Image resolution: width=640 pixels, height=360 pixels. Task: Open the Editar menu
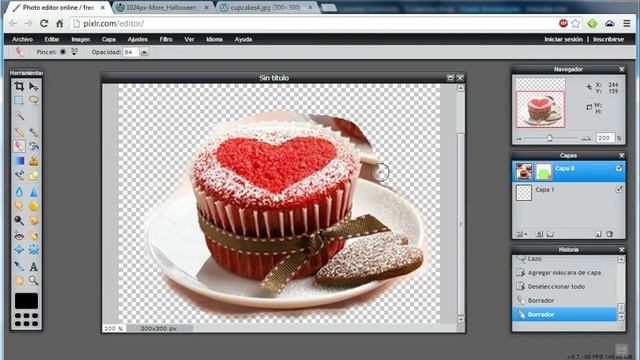52,39
